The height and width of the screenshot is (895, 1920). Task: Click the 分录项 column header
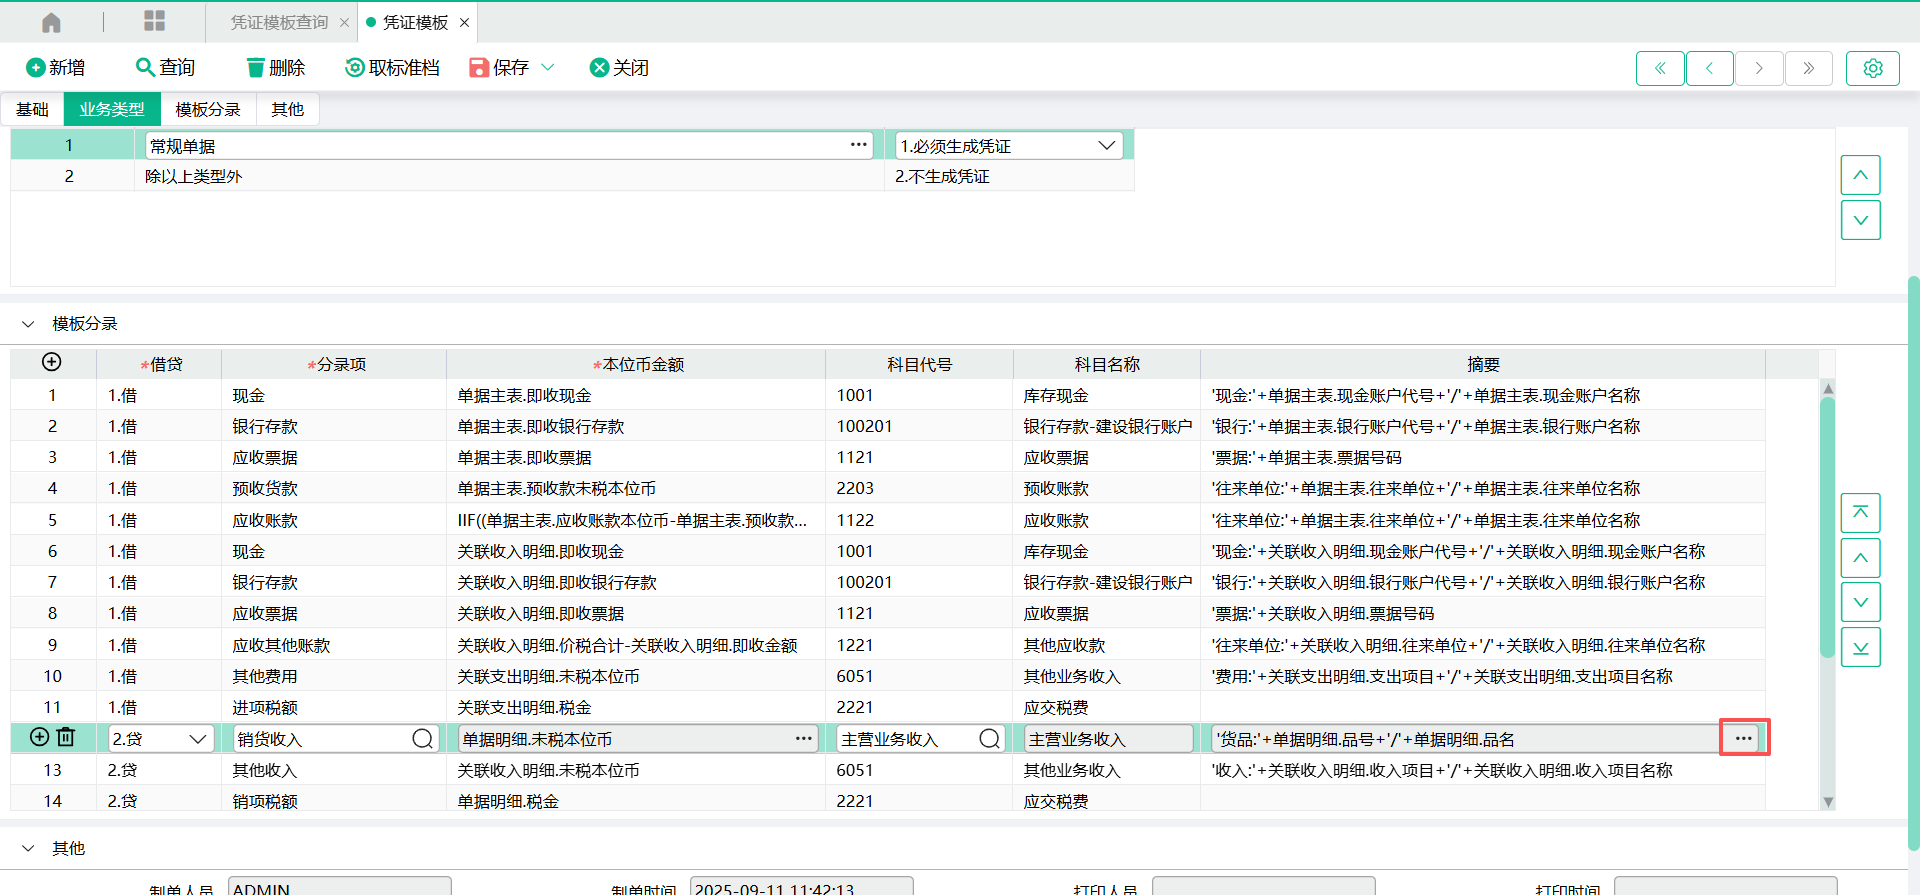pos(335,365)
